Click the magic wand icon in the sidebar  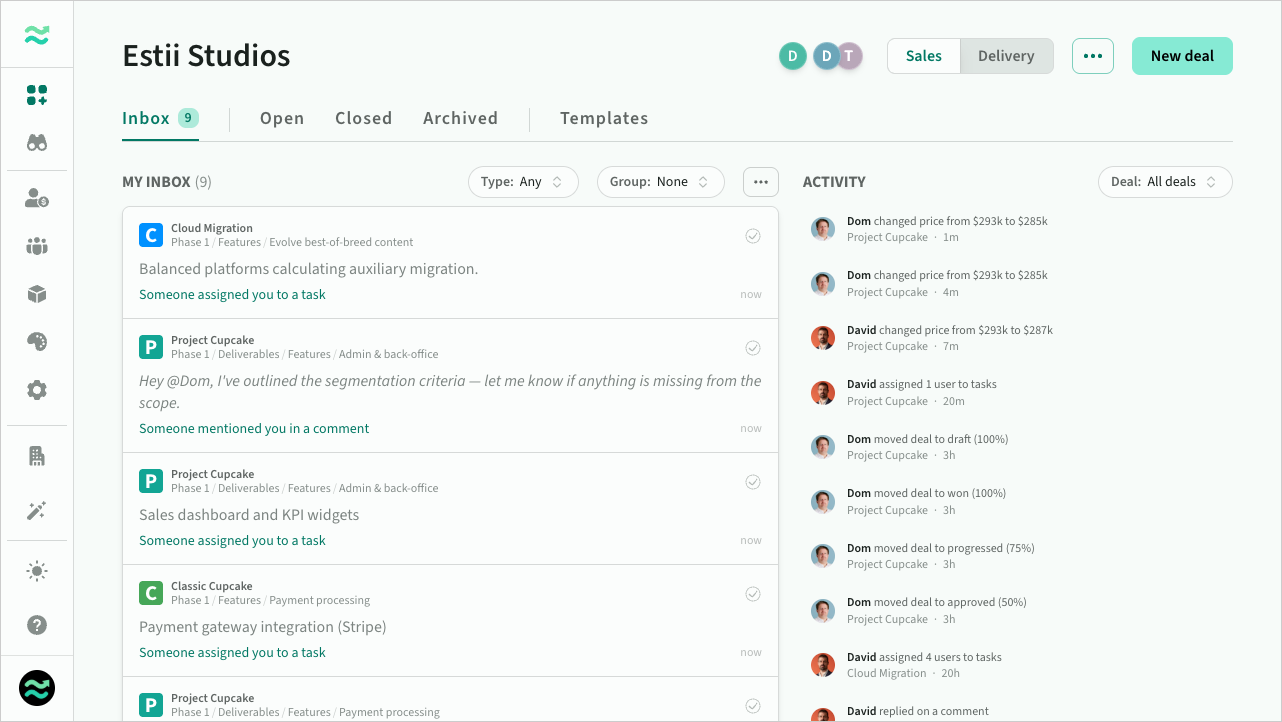[37, 511]
